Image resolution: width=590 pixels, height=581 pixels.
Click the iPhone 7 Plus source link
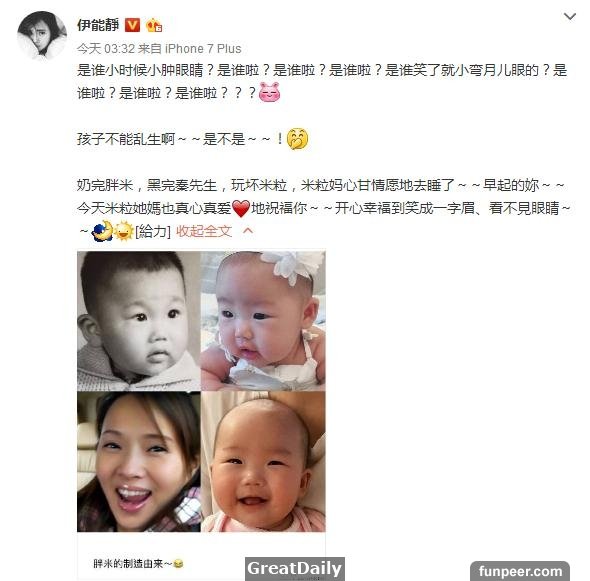click(203, 49)
